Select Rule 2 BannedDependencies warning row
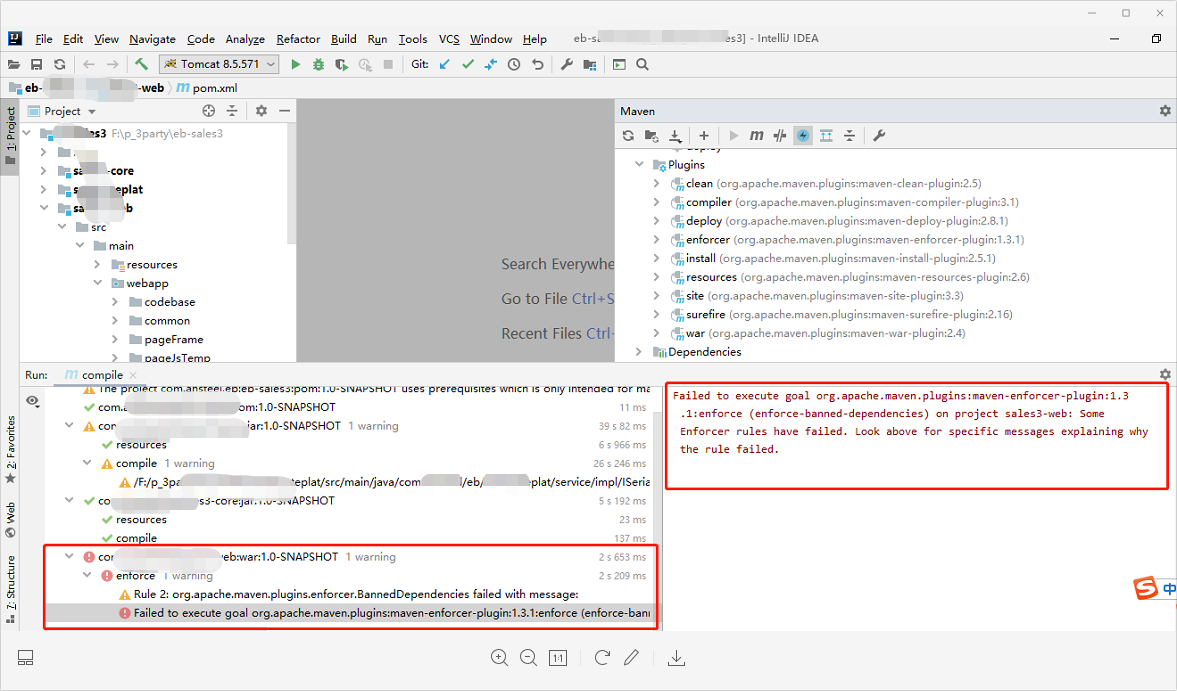 [x=349, y=594]
